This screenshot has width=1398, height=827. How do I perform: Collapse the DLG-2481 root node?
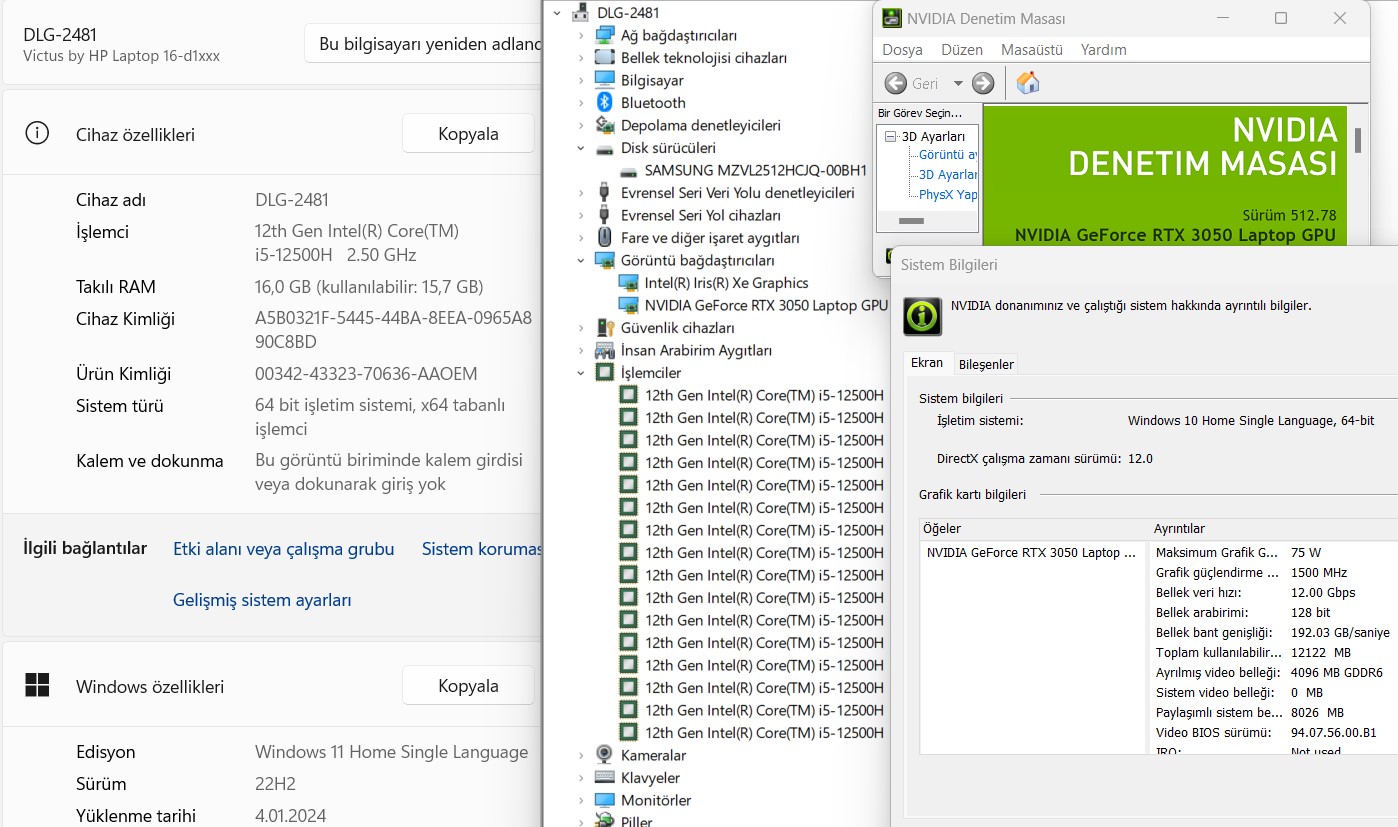tap(556, 13)
